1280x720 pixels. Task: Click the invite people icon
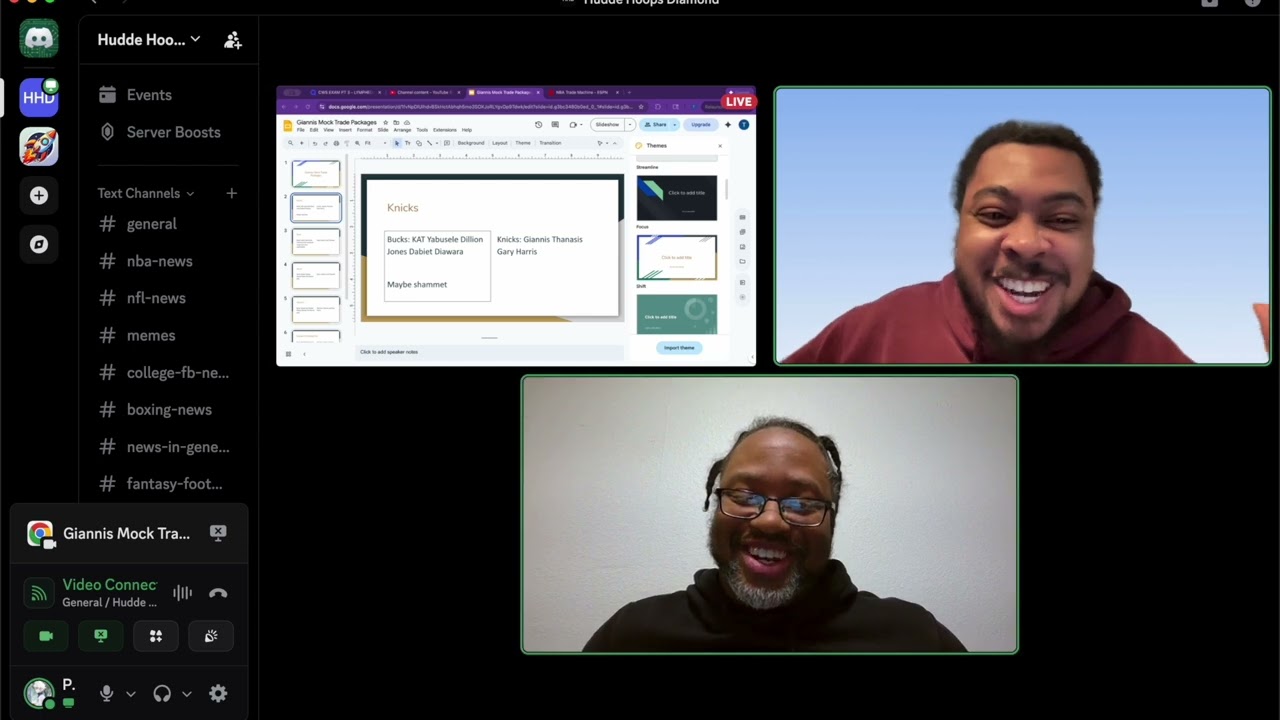coord(233,40)
